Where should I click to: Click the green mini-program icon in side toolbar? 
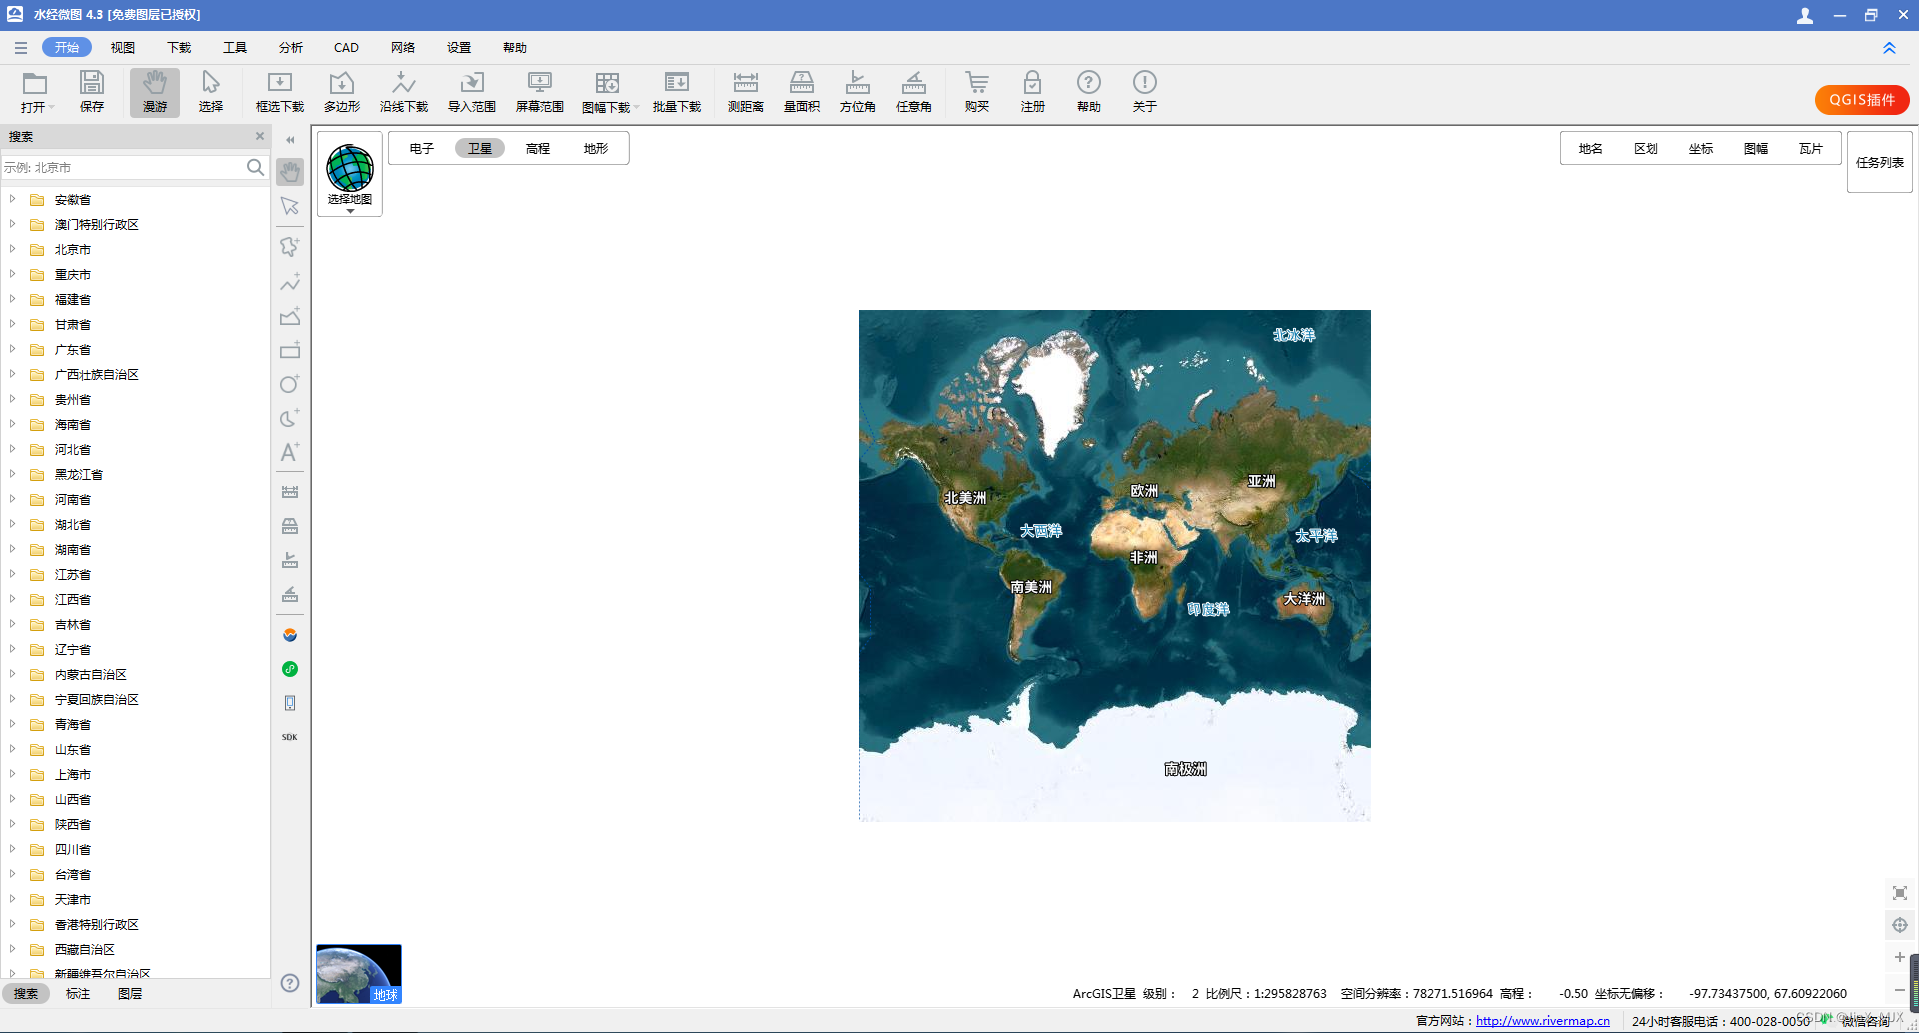pos(290,669)
